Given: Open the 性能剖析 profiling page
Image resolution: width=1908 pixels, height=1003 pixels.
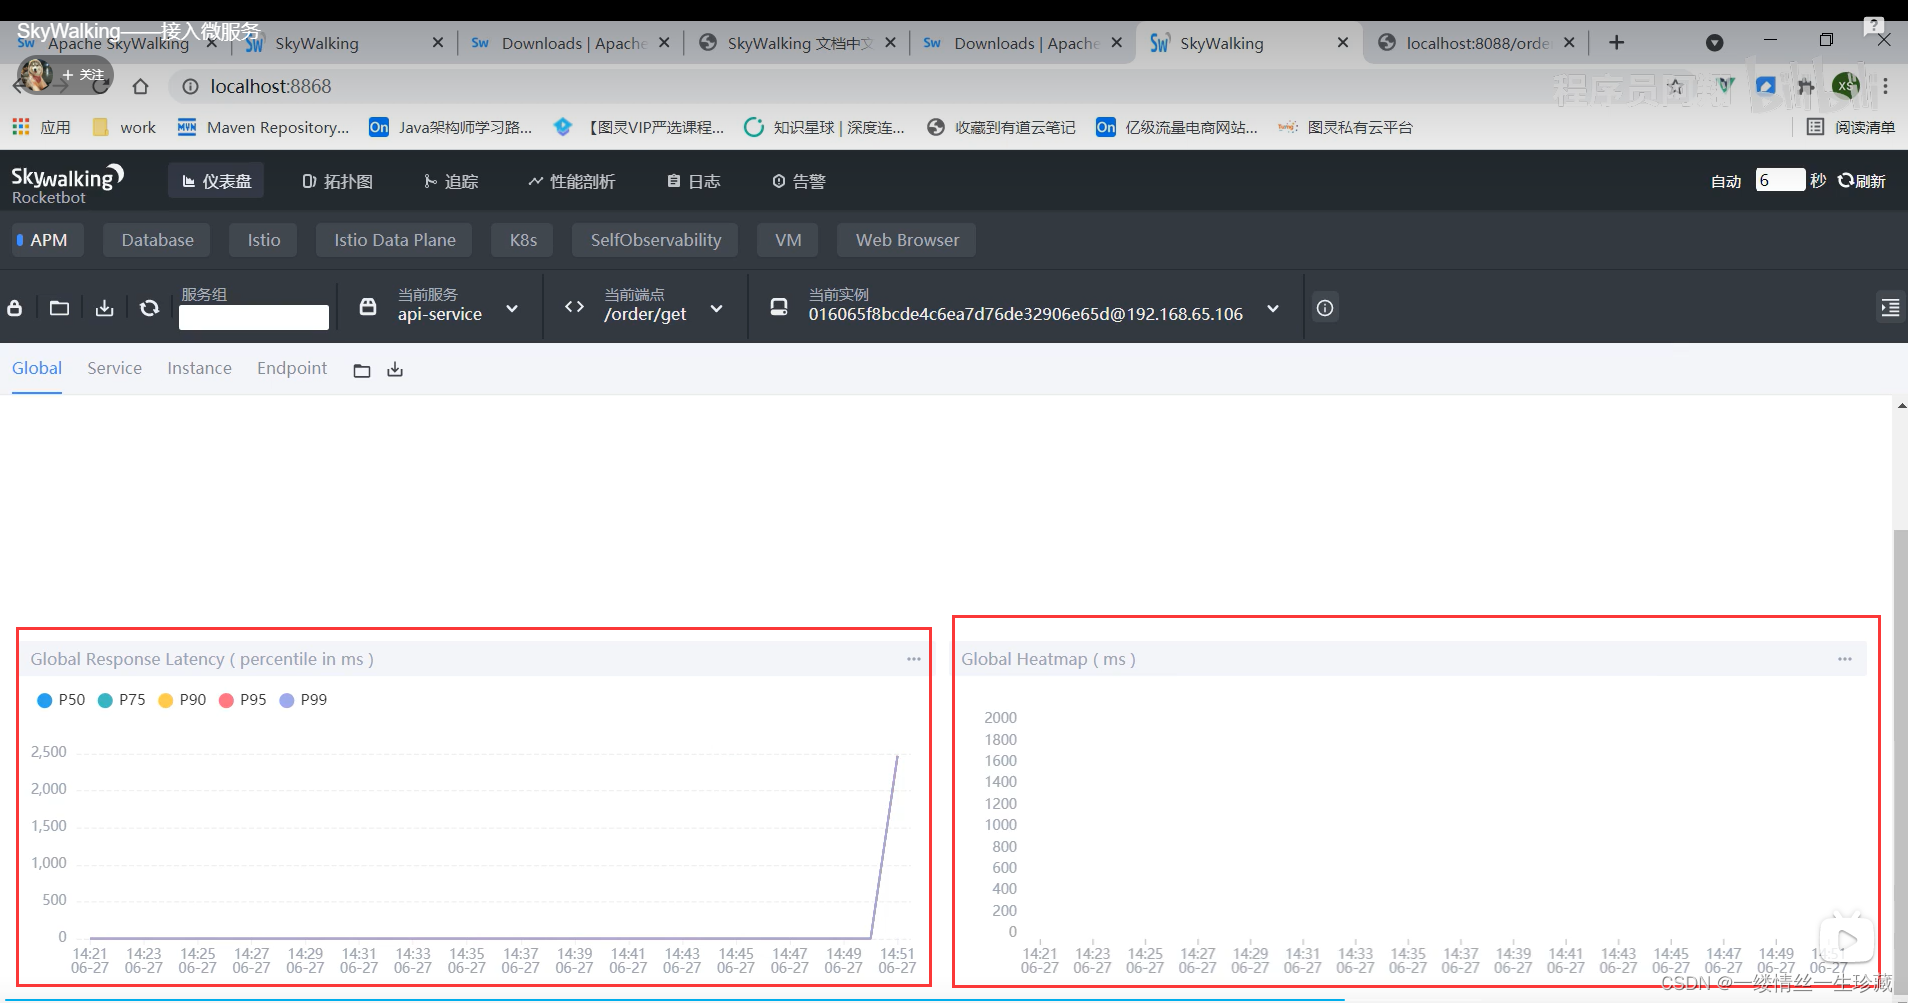Looking at the screenshot, I should pos(571,181).
